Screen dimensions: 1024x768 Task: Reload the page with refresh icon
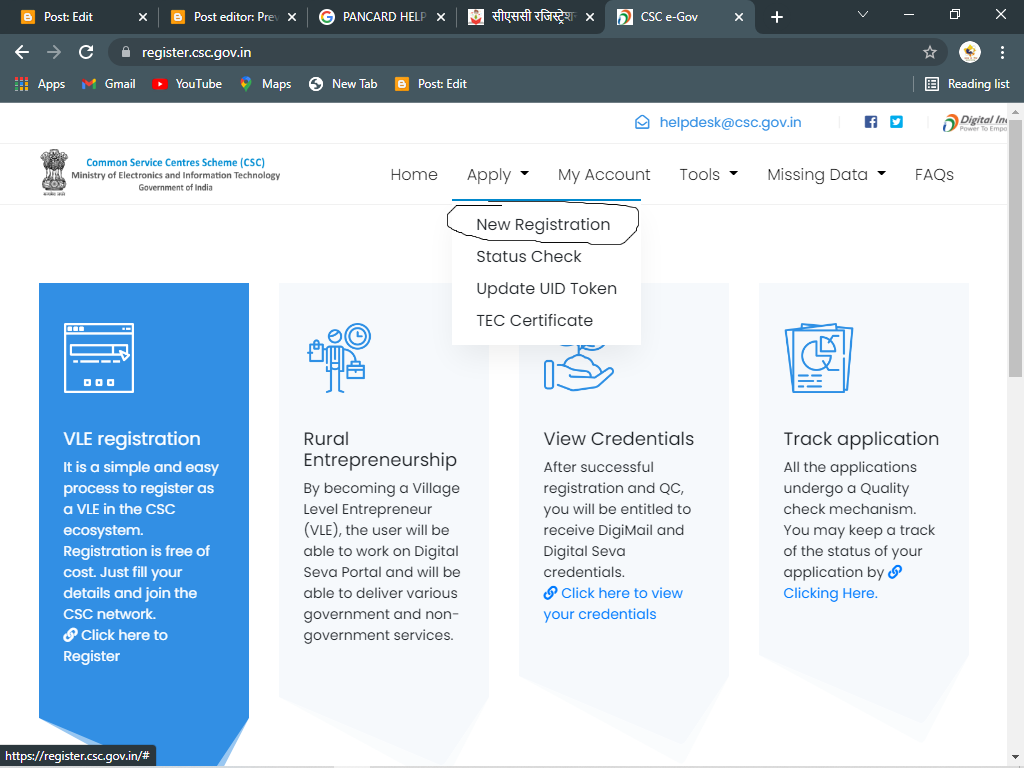(x=86, y=52)
